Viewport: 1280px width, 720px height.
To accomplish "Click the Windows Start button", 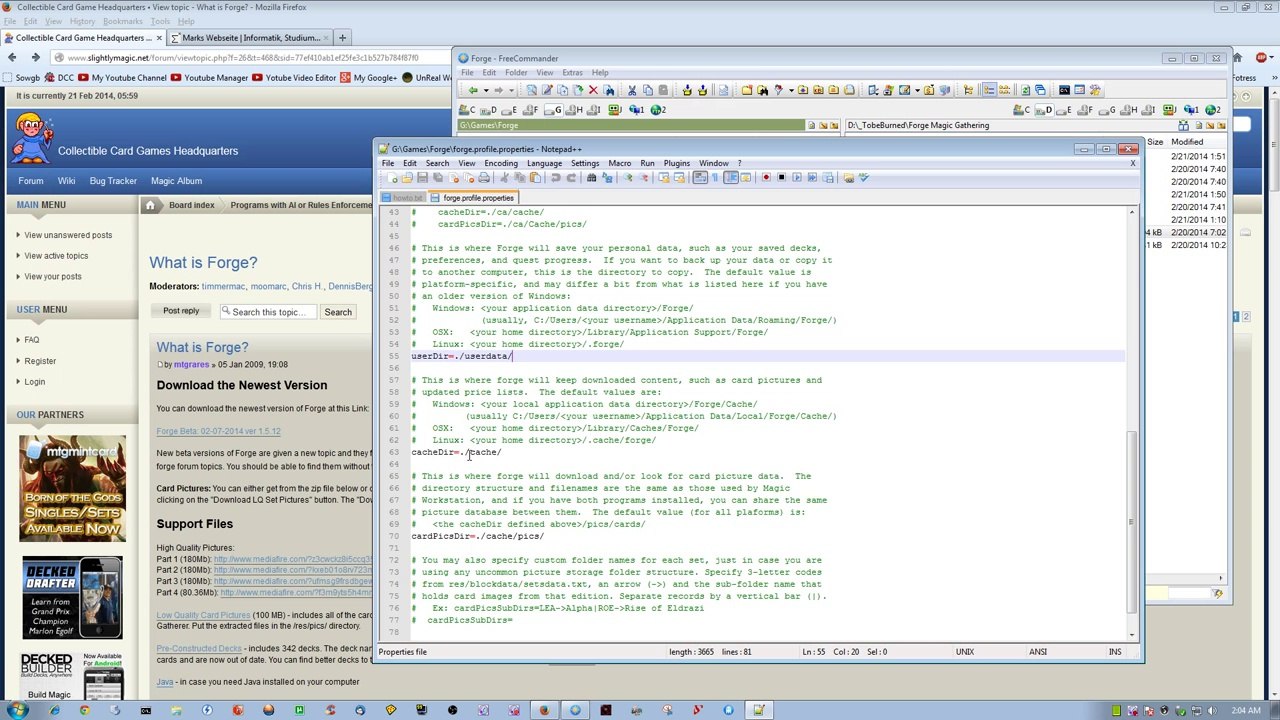I will [x=17, y=710].
